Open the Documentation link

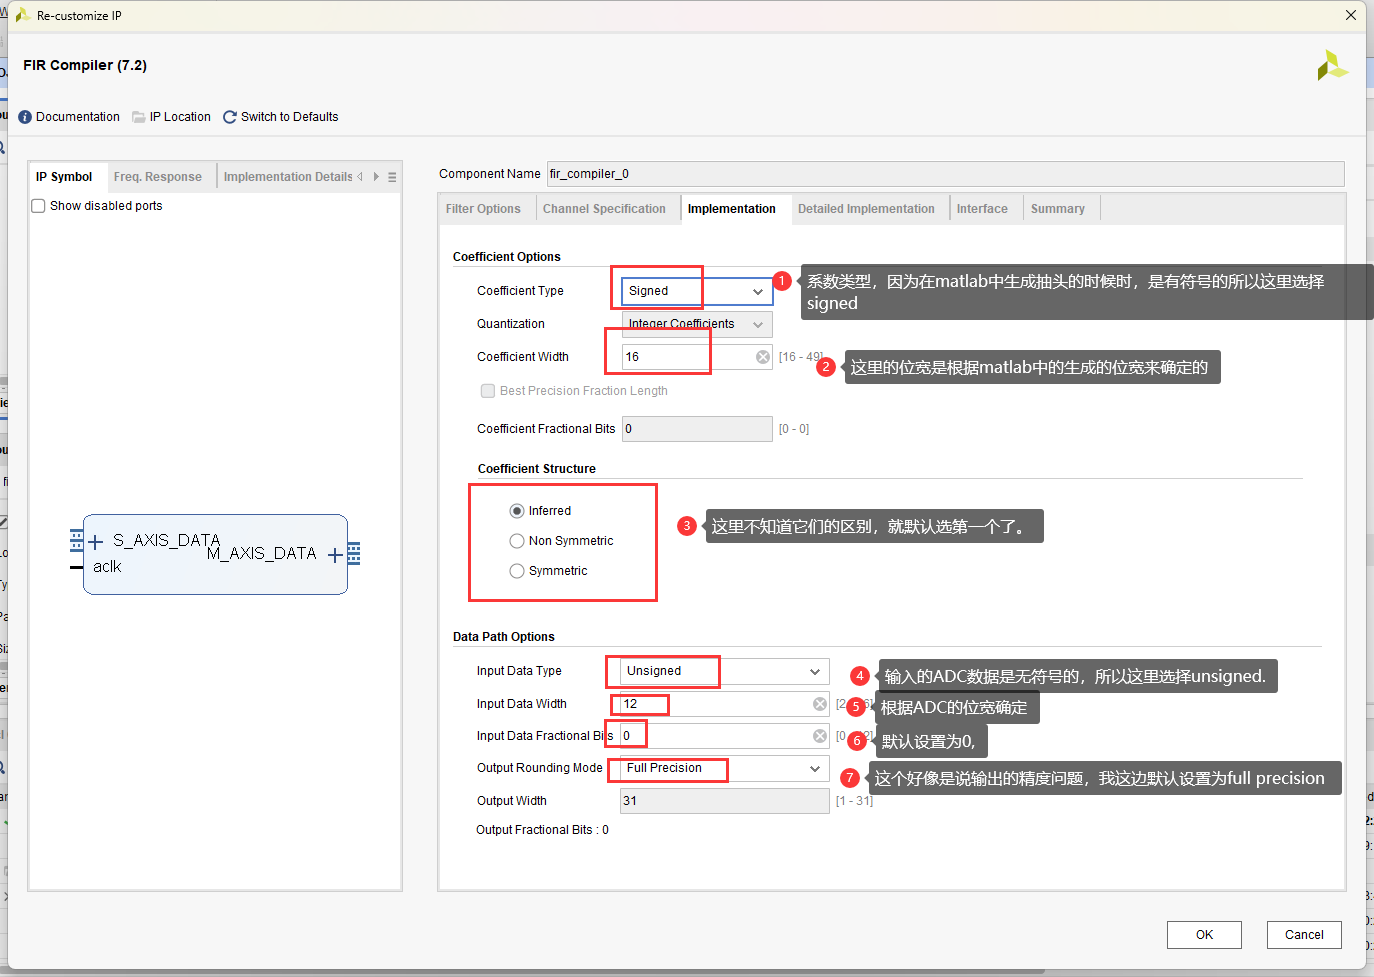pos(78,117)
